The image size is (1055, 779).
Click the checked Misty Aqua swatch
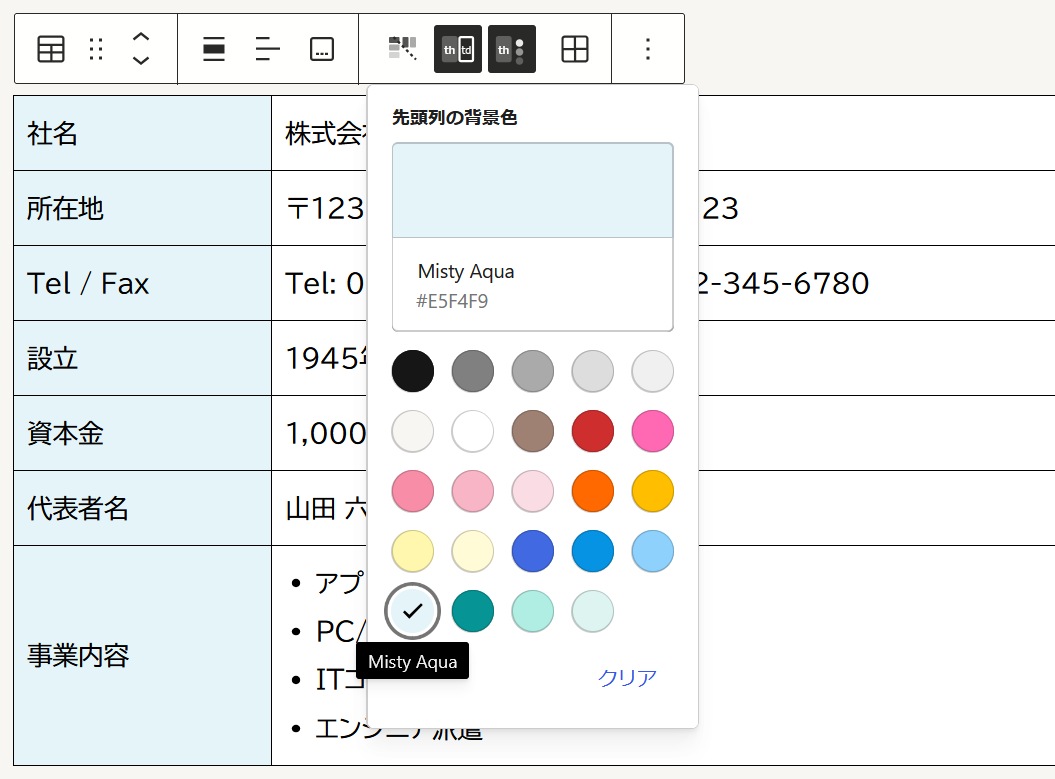[x=412, y=611]
